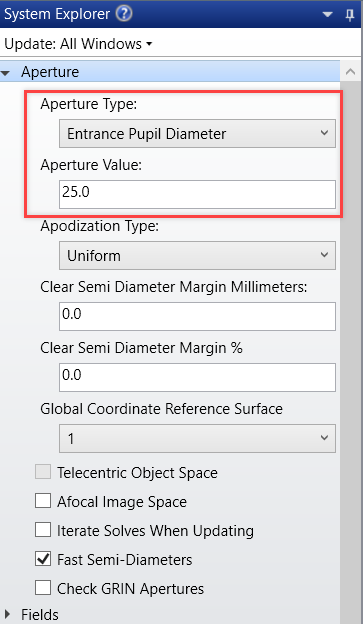363x624 pixels.
Task: Click the Aperture Value field
Action: tap(197, 194)
